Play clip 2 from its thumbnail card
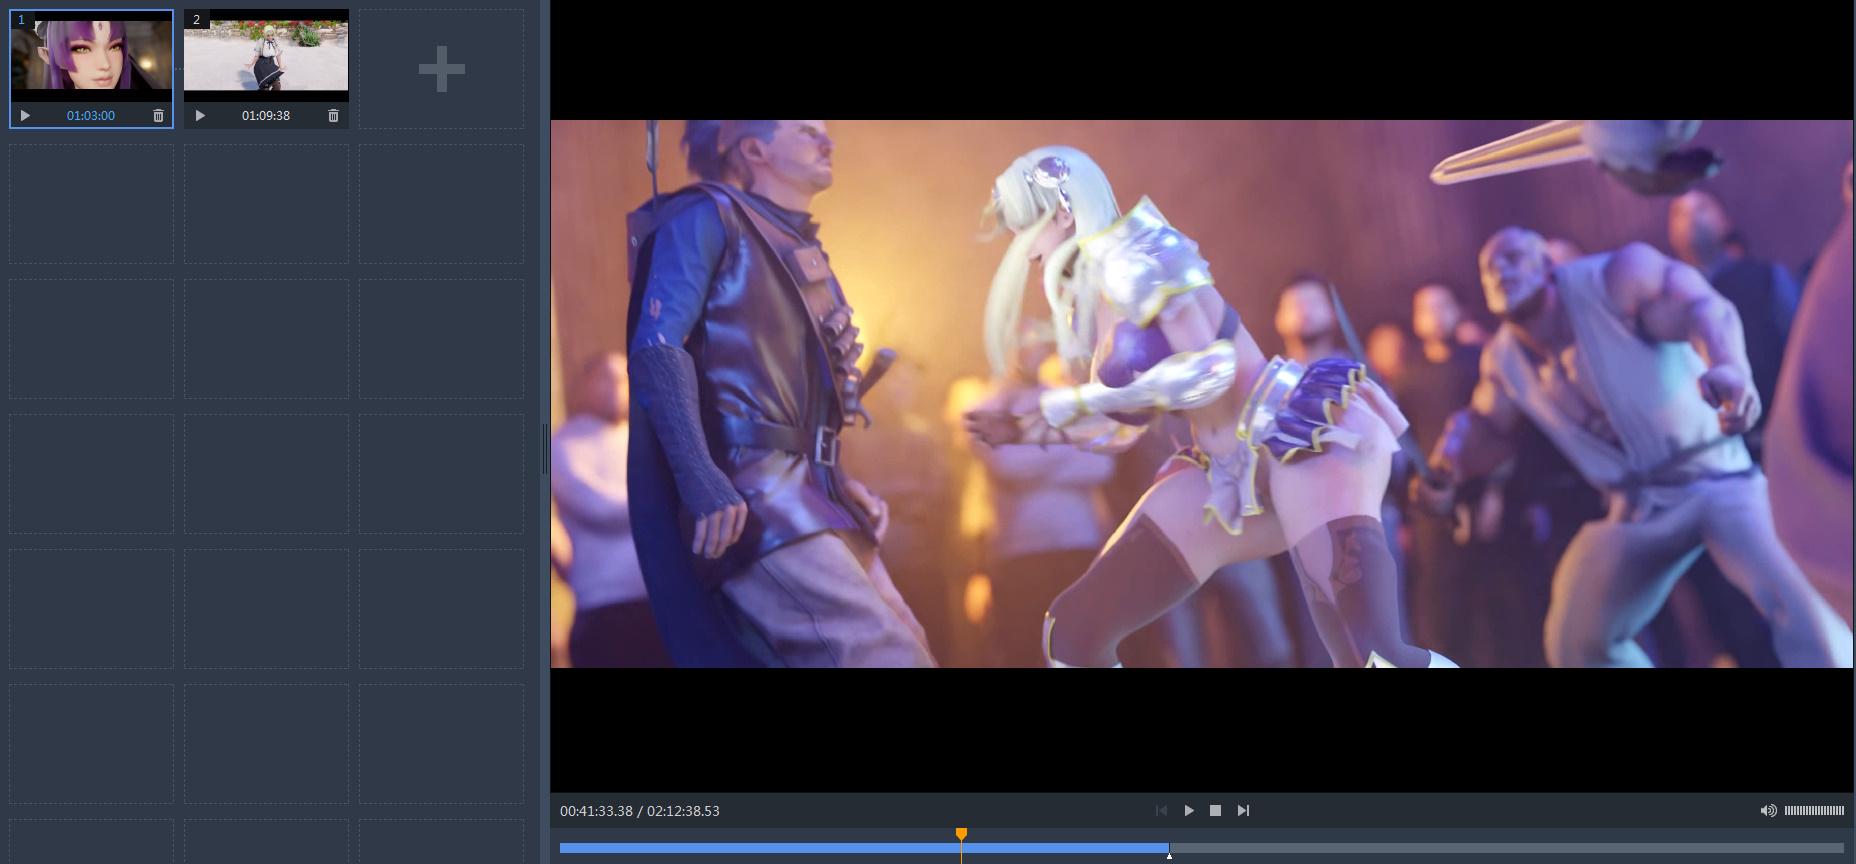 pyautogui.click(x=200, y=116)
